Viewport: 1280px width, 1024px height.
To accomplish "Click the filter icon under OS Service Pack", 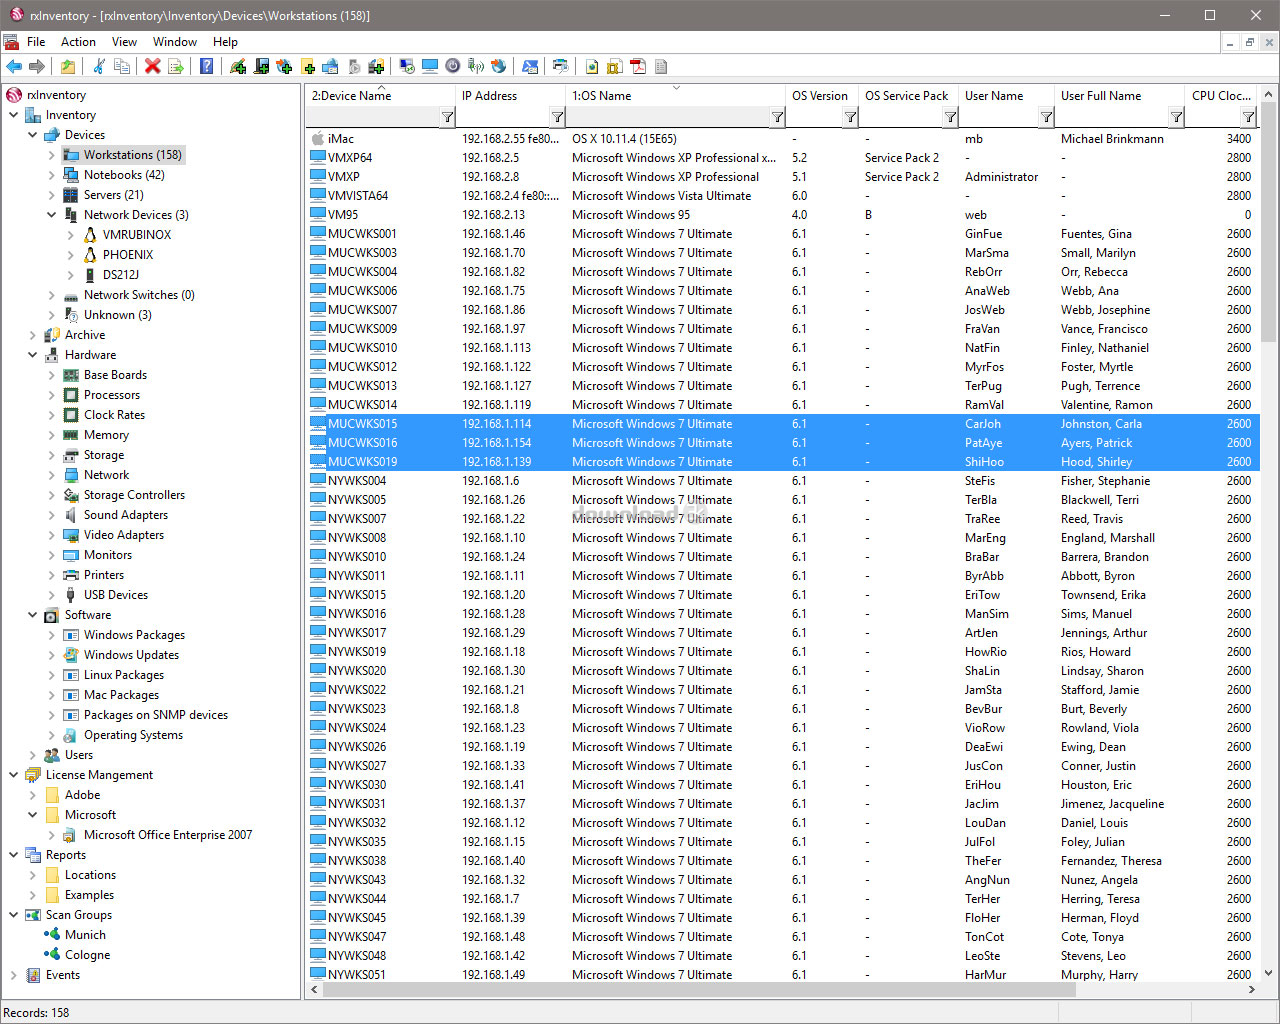I will click(x=950, y=117).
